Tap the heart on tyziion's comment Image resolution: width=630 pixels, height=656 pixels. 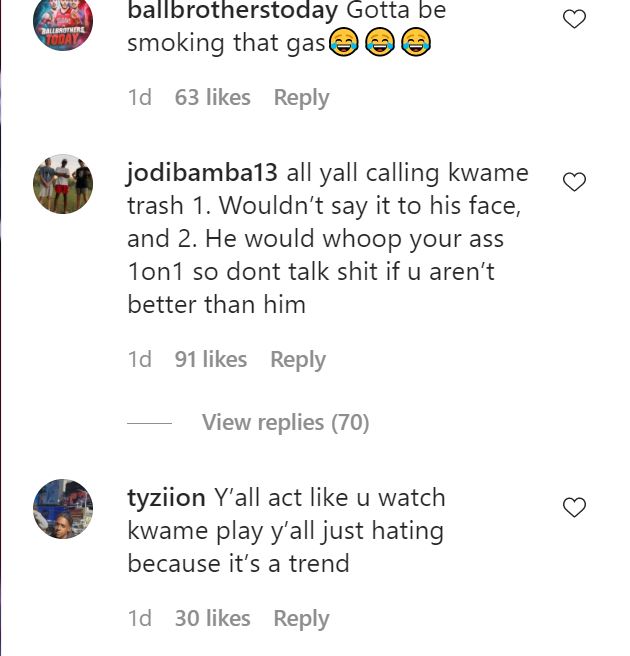coord(574,508)
